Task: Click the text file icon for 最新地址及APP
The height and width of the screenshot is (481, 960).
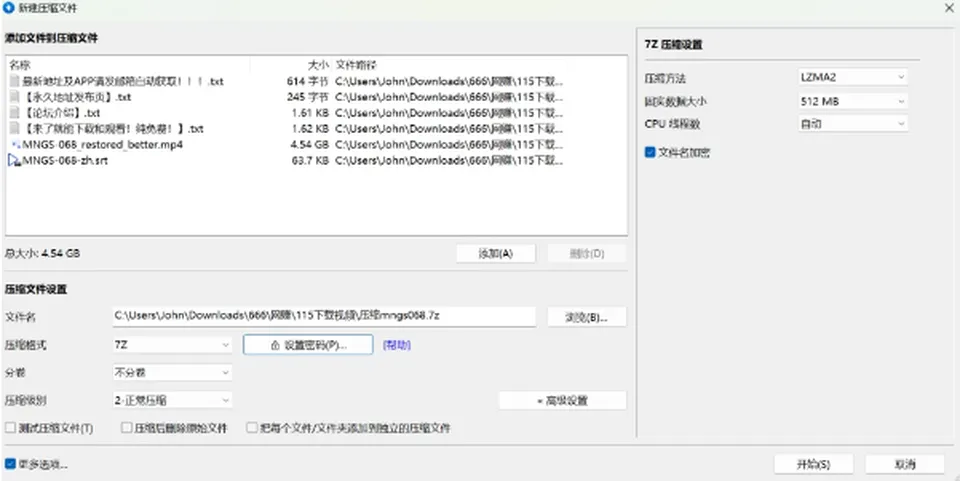Action: coord(15,81)
